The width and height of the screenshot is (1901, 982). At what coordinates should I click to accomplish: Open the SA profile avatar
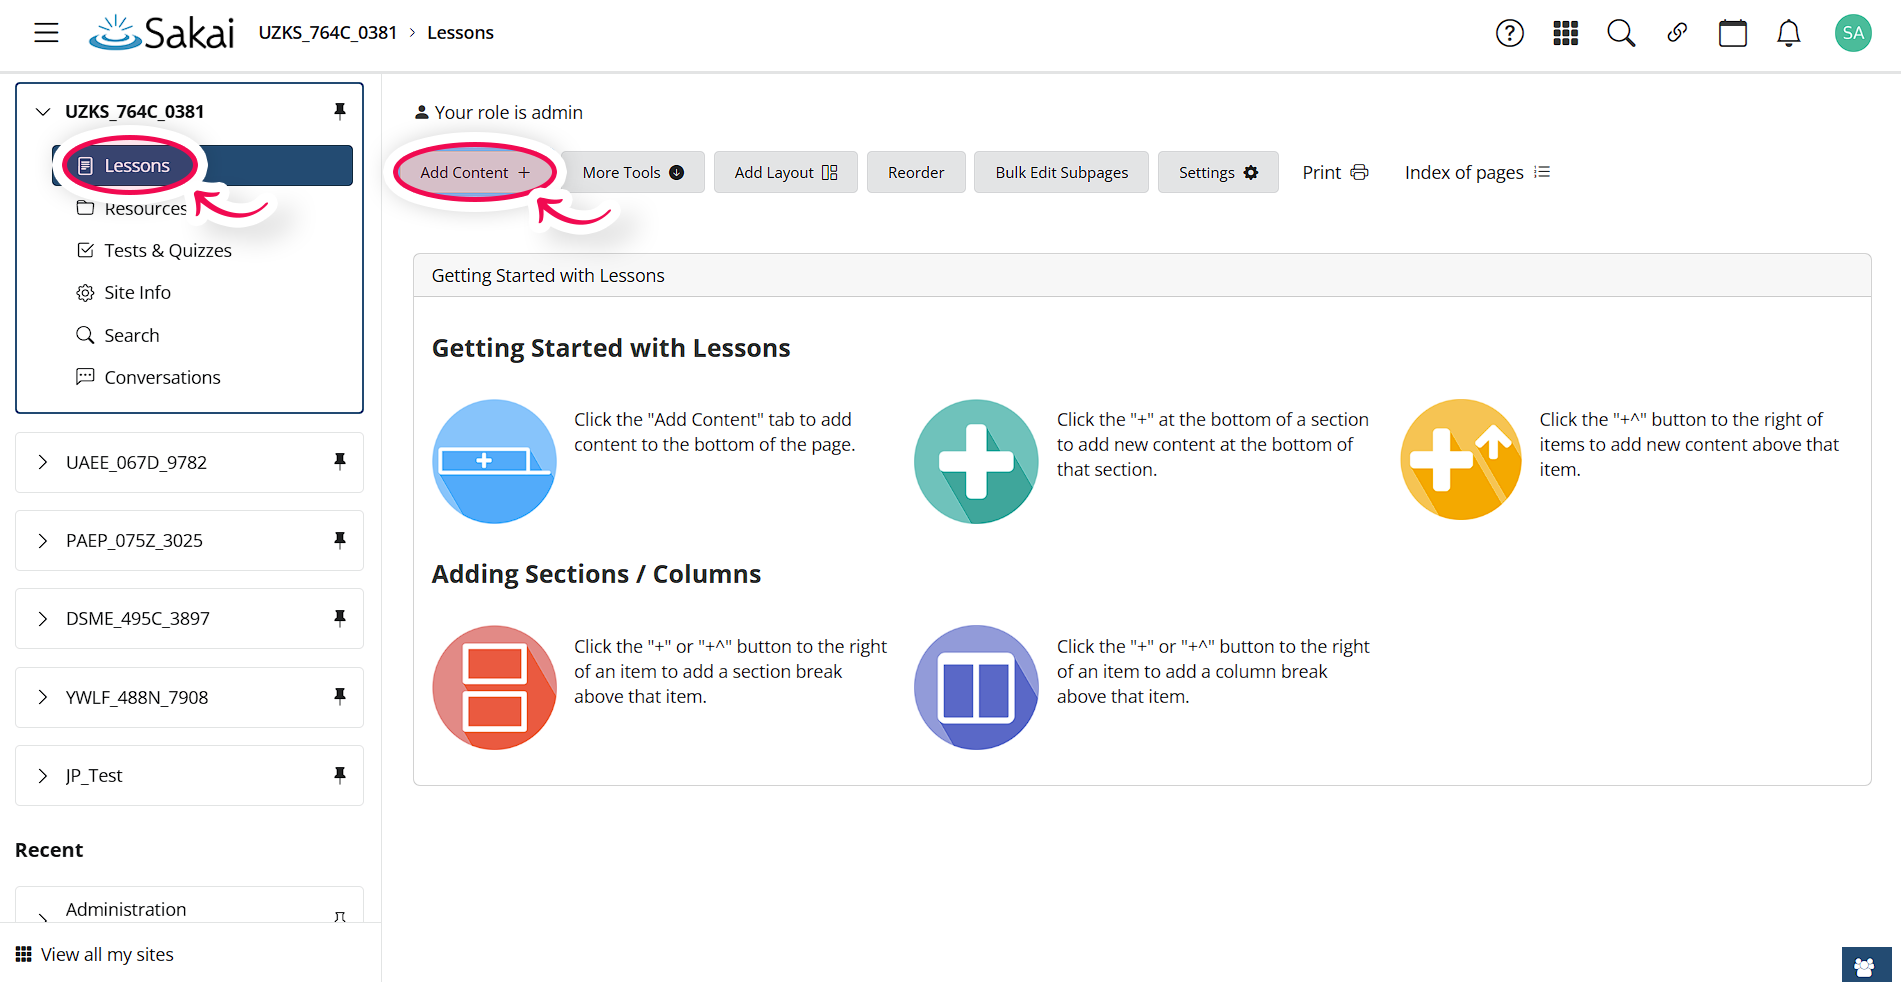pyautogui.click(x=1853, y=32)
